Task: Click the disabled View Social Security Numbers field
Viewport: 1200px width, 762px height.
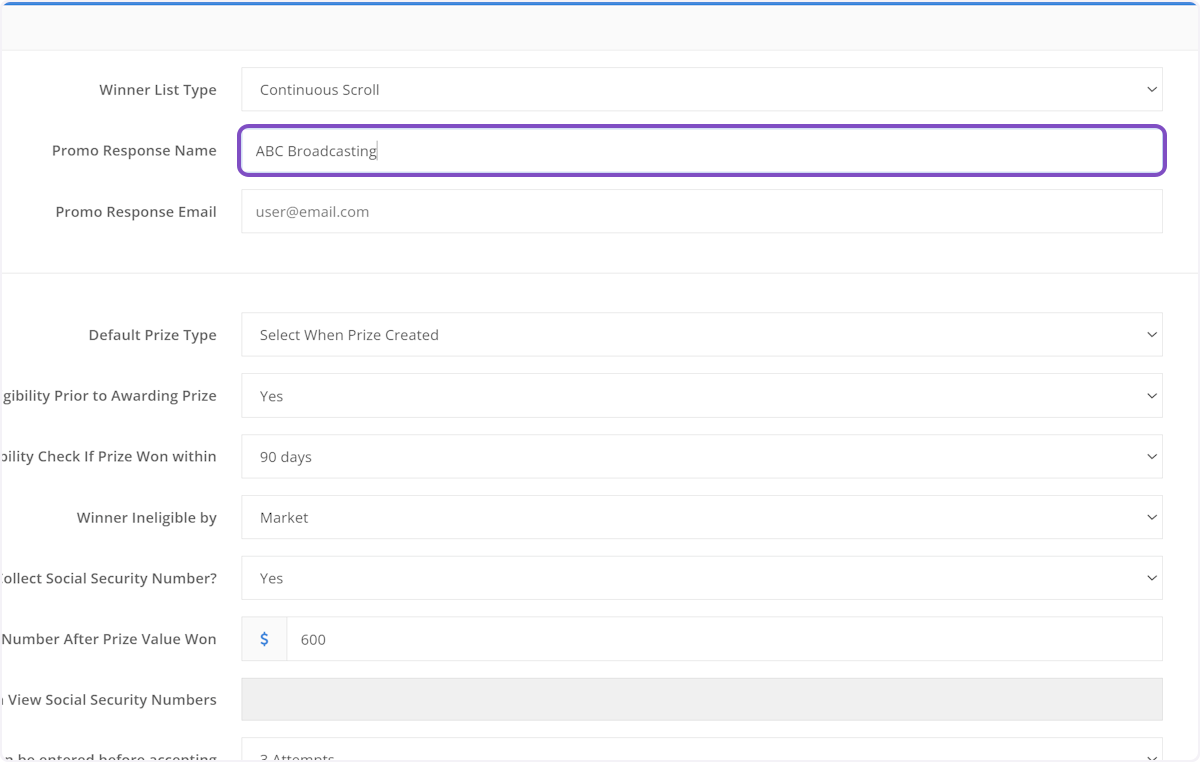Action: coord(700,699)
